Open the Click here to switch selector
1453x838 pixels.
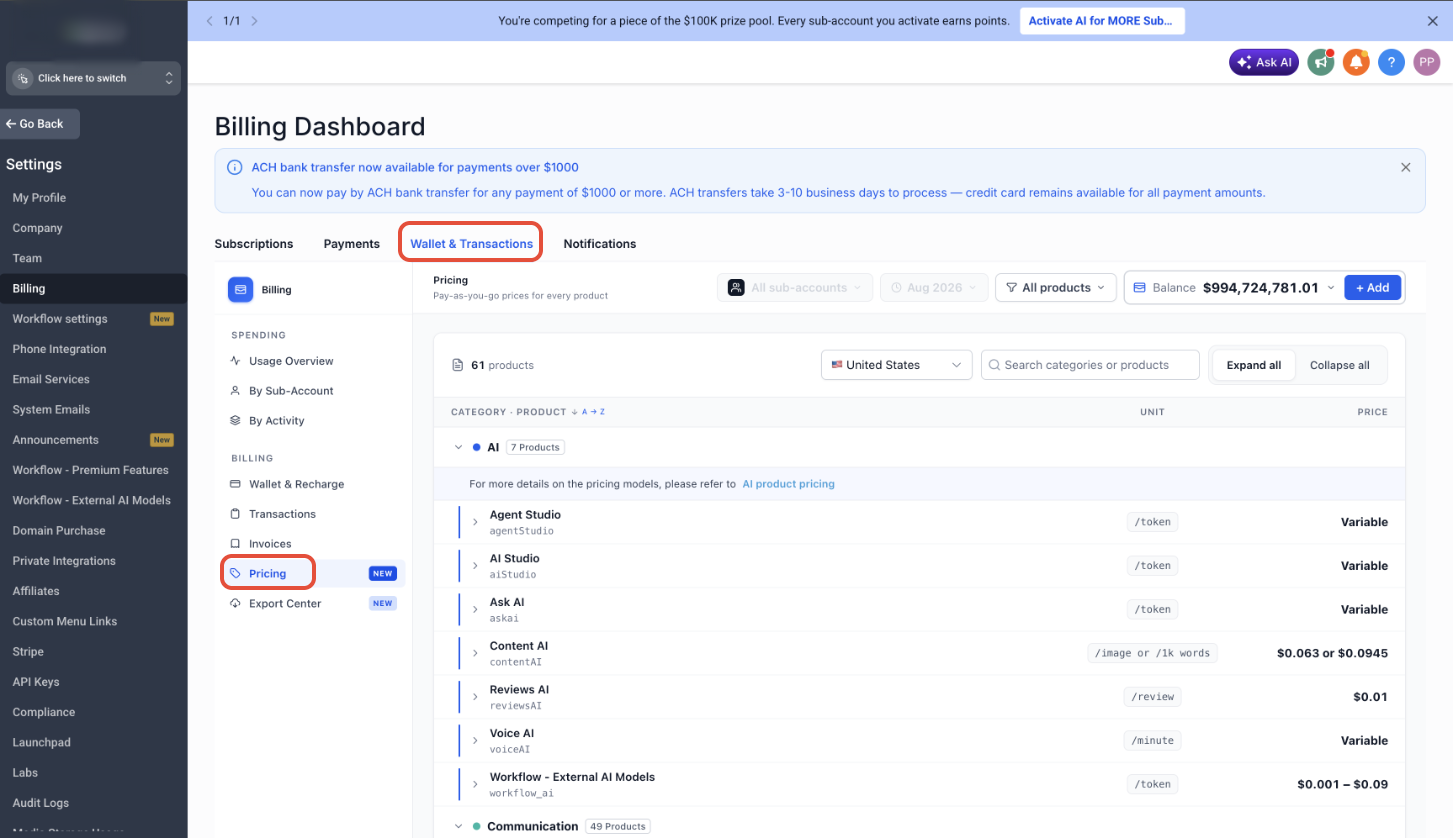(x=93, y=78)
